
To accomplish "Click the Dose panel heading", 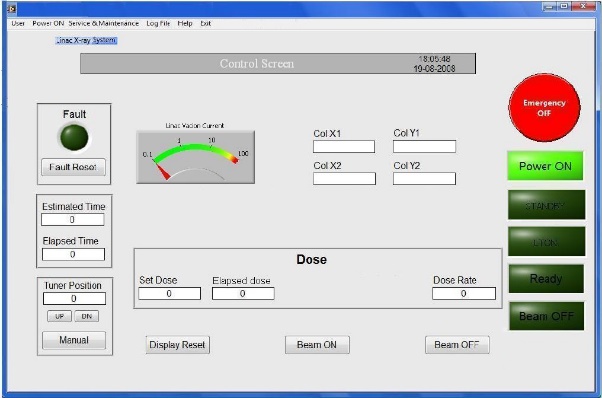I will click(x=311, y=259).
